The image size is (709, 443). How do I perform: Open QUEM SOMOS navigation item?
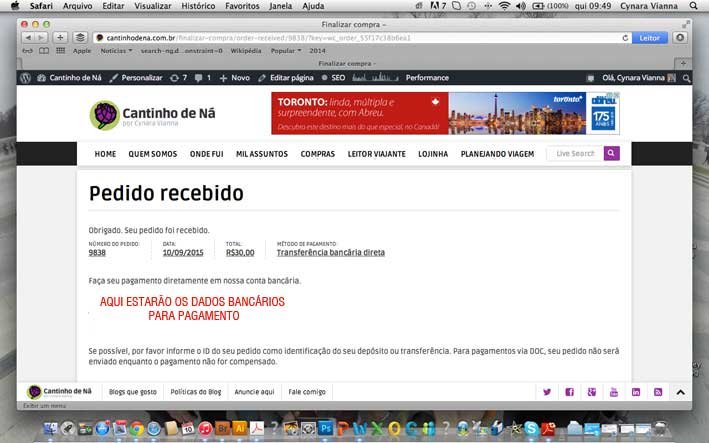point(153,154)
